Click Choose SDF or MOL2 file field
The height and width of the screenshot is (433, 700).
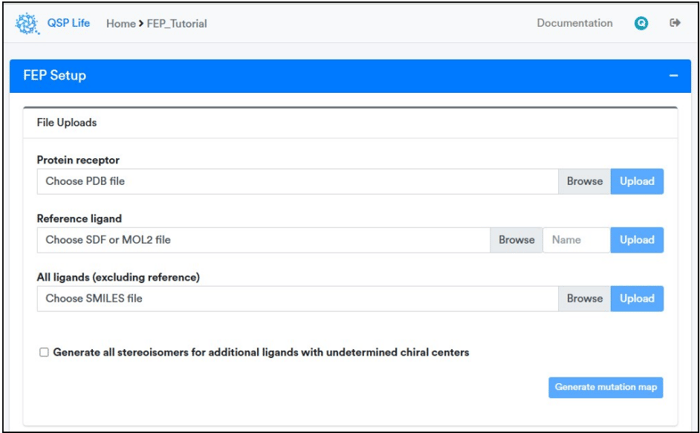pos(264,240)
